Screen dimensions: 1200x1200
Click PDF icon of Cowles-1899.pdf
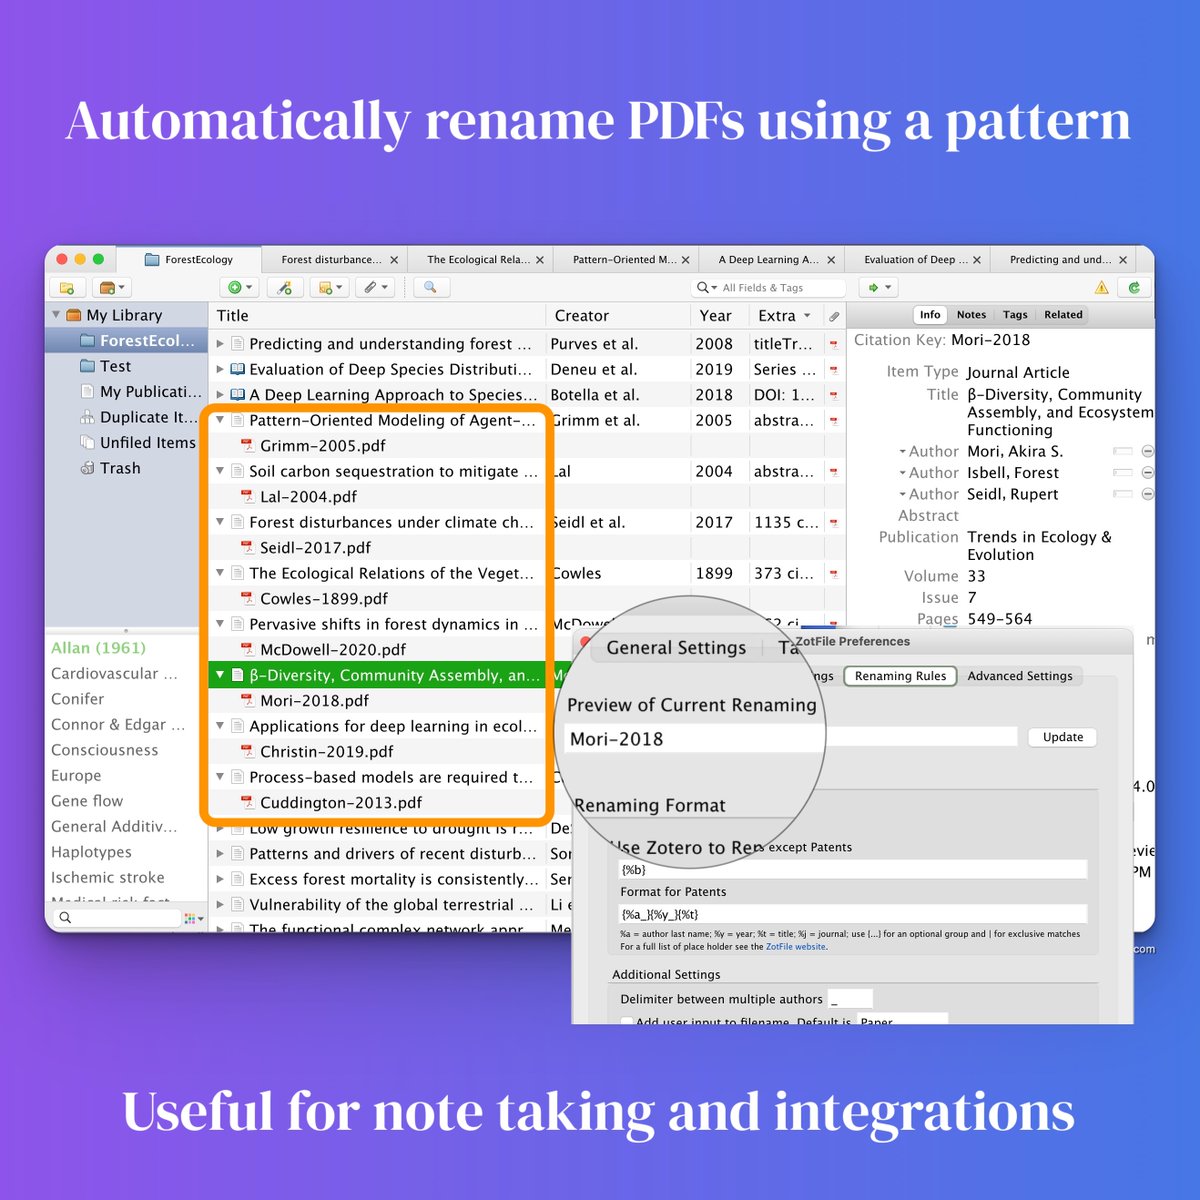(x=247, y=599)
